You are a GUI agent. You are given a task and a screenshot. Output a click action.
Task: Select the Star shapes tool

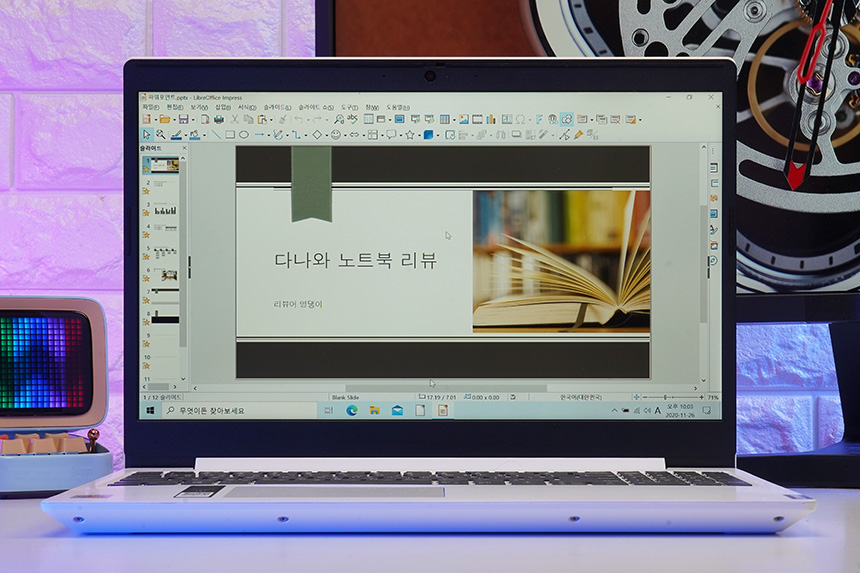pyautogui.click(x=410, y=134)
